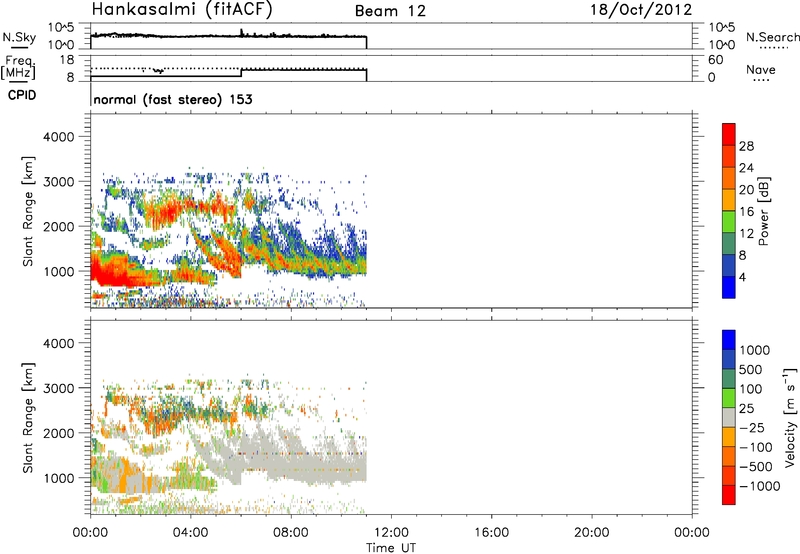Click the 12:00 time axis label
Viewport: 800px width, 554px height.
tap(391, 533)
